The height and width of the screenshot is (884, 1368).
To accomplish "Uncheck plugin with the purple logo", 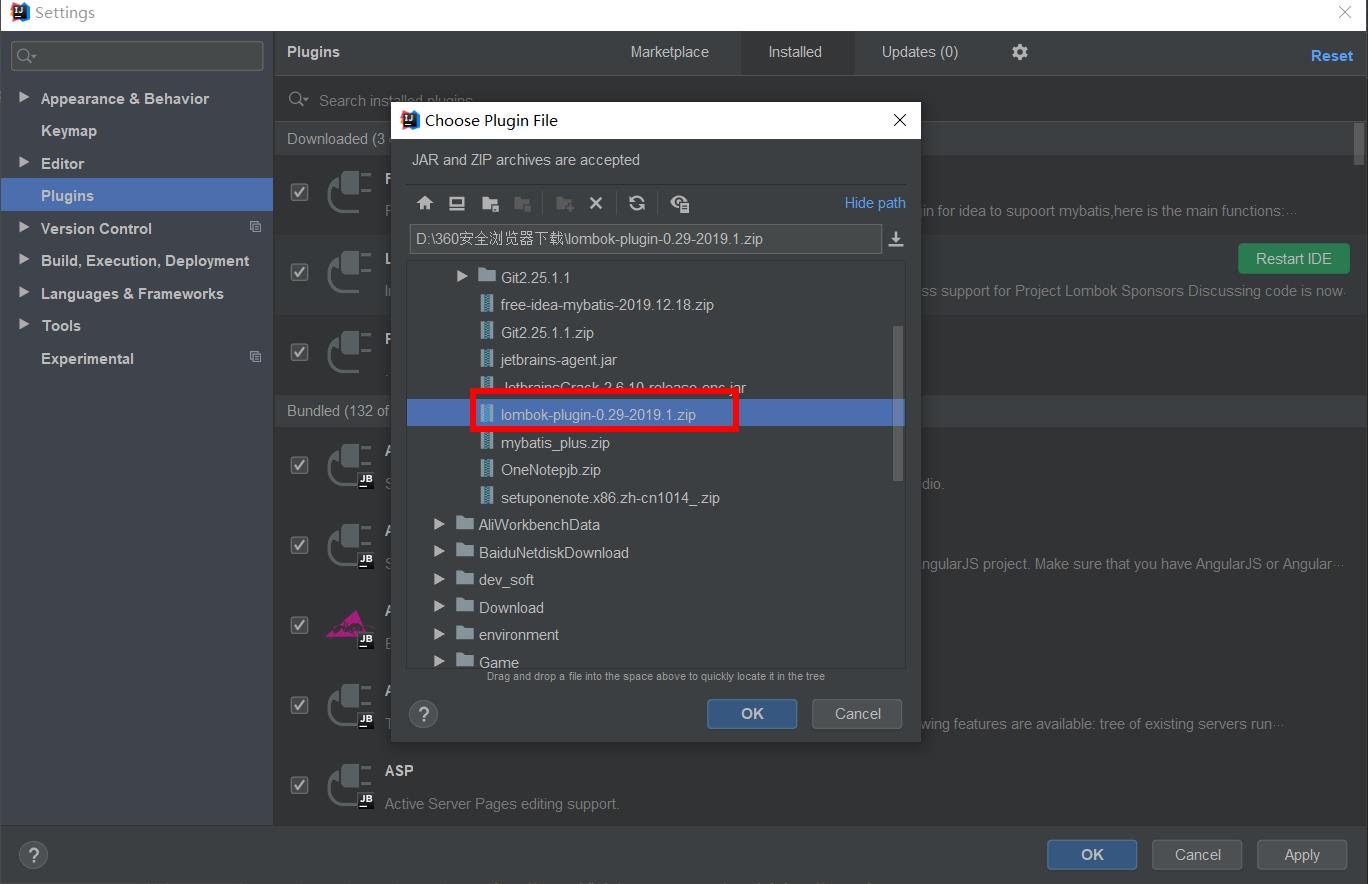I will (x=299, y=625).
